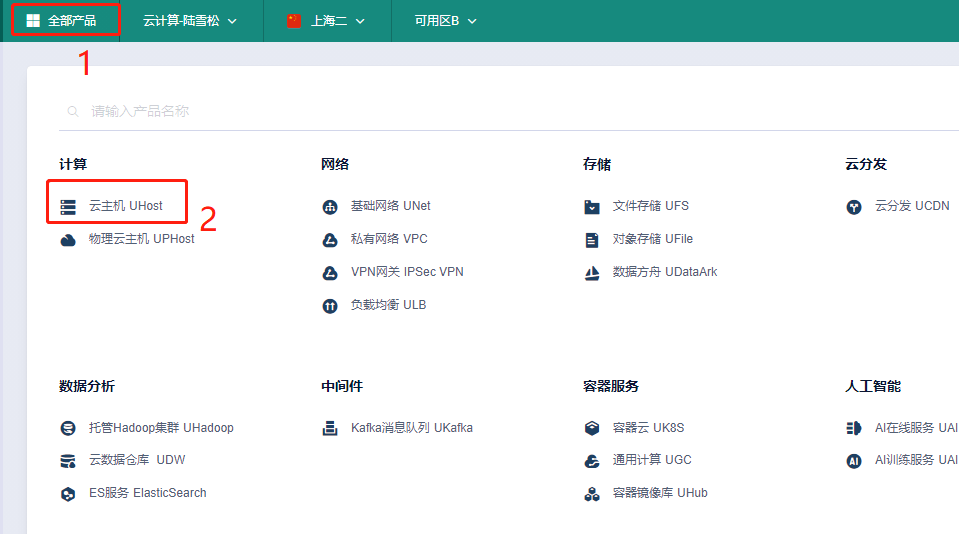This screenshot has height=534, width=959.
Task: Open the 全部产品 all products menu
Action: [62, 20]
